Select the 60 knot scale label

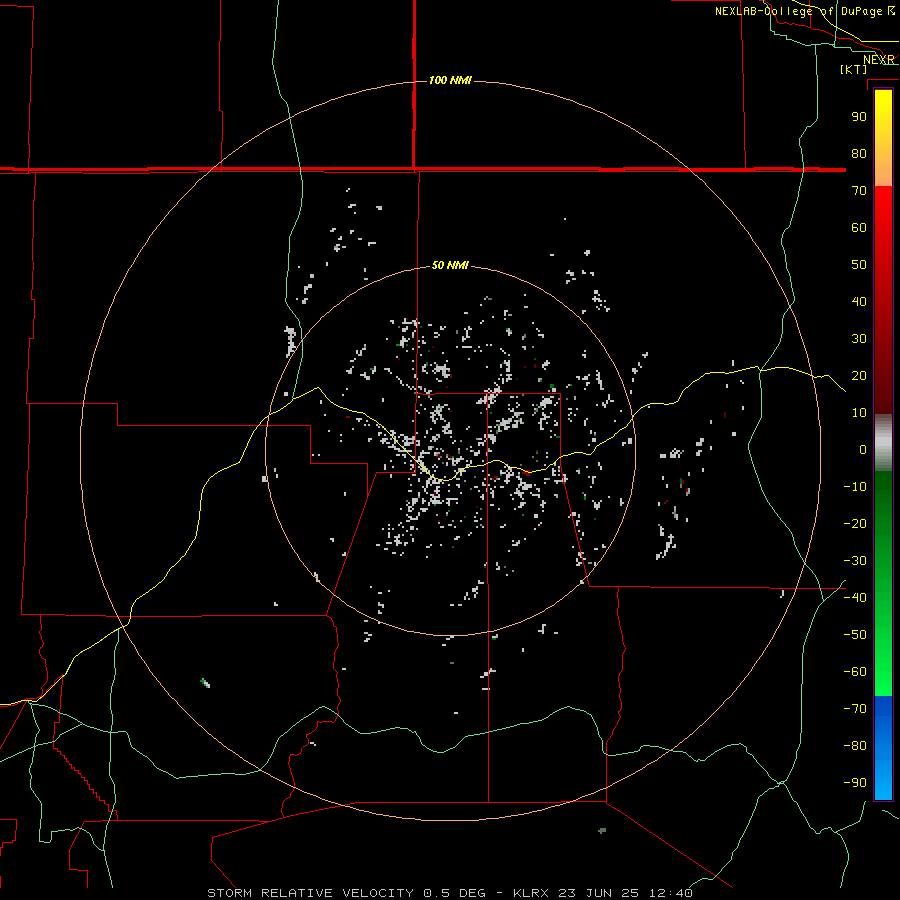pyautogui.click(x=859, y=227)
